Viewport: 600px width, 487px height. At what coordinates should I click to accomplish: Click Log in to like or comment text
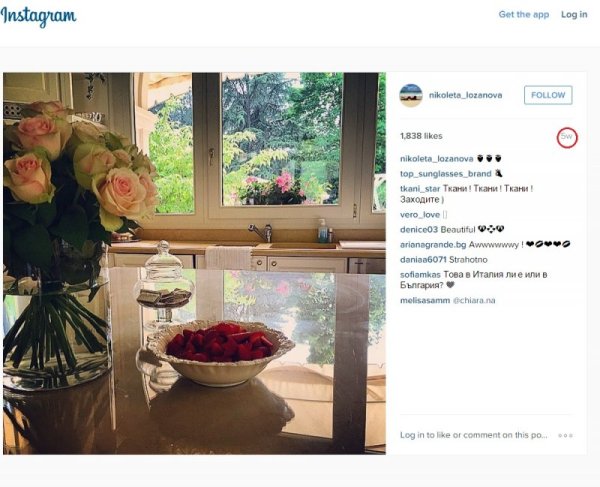473,435
